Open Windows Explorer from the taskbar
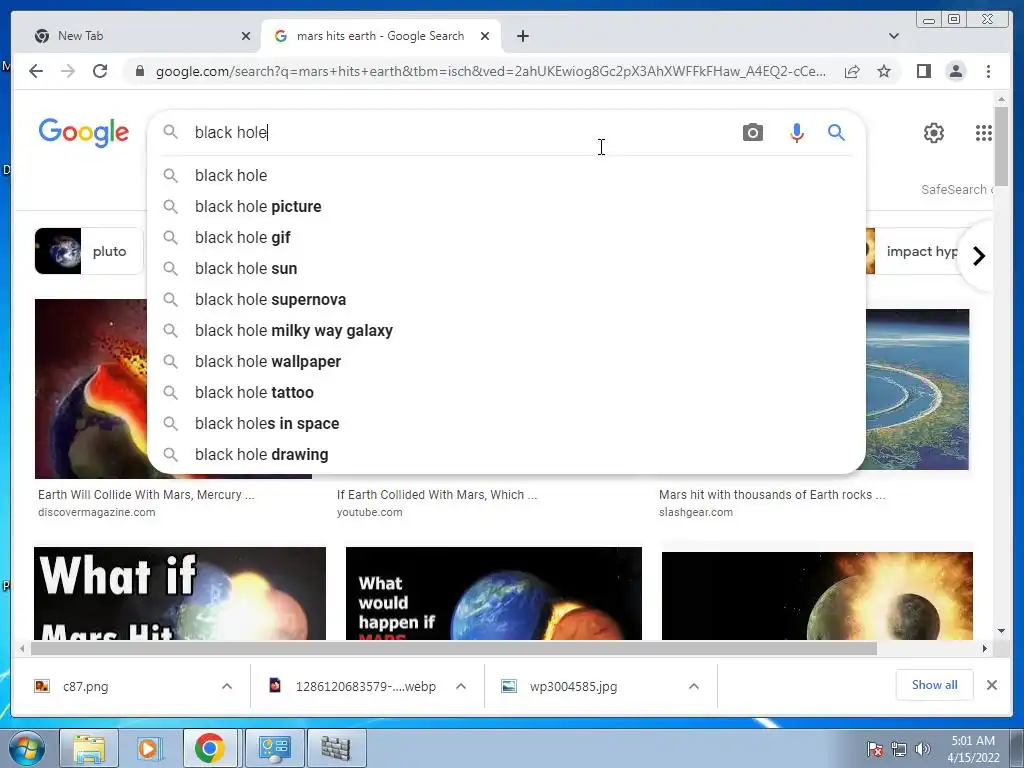This screenshot has width=1024, height=768. pos(89,748)
